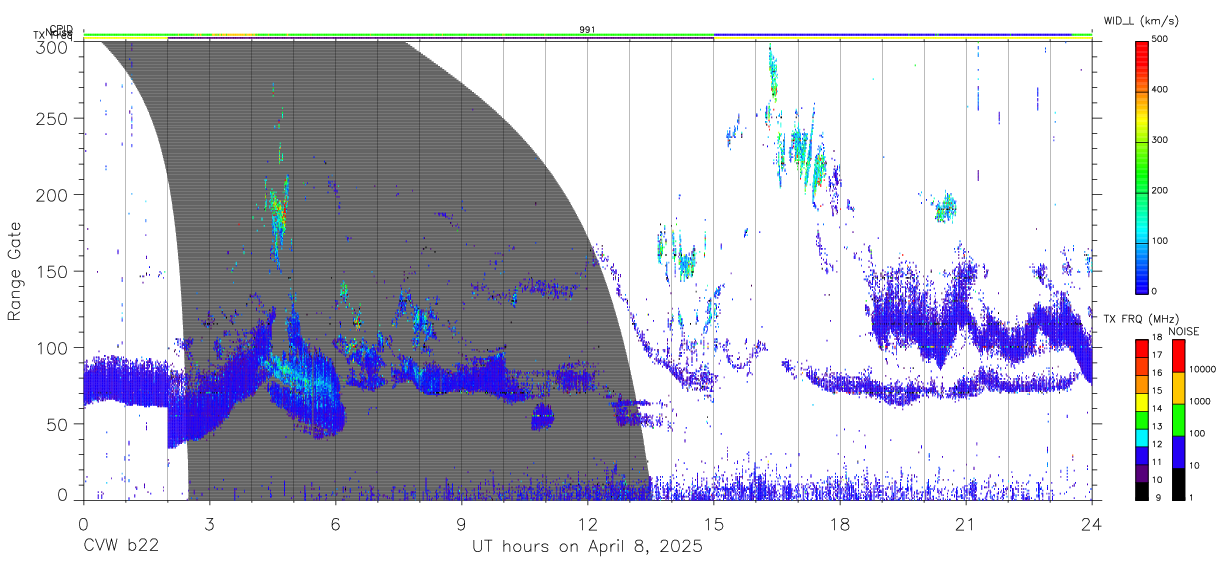Click the Range Gate axis tick '250'

point(53,118)
